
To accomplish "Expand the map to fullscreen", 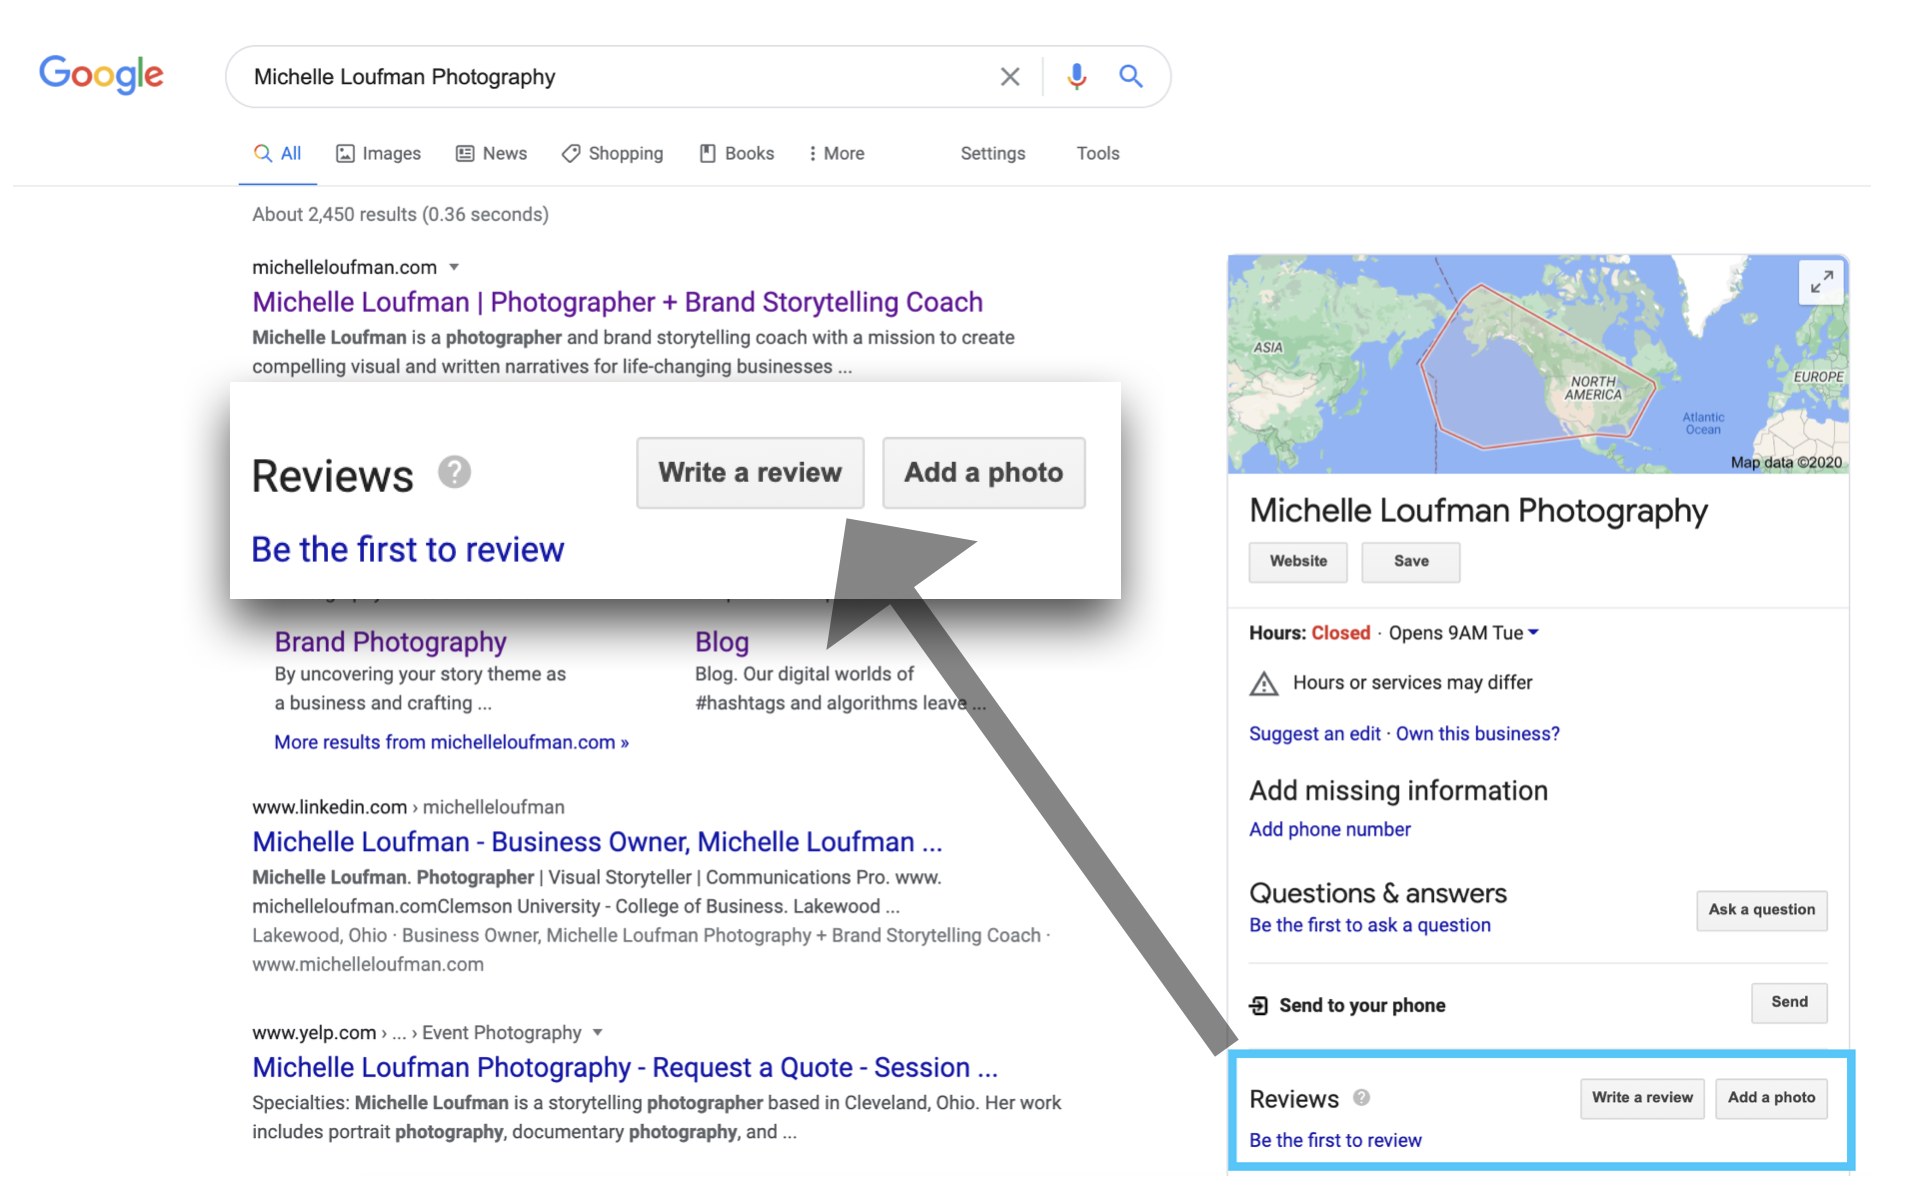I will coord(1821,283).
